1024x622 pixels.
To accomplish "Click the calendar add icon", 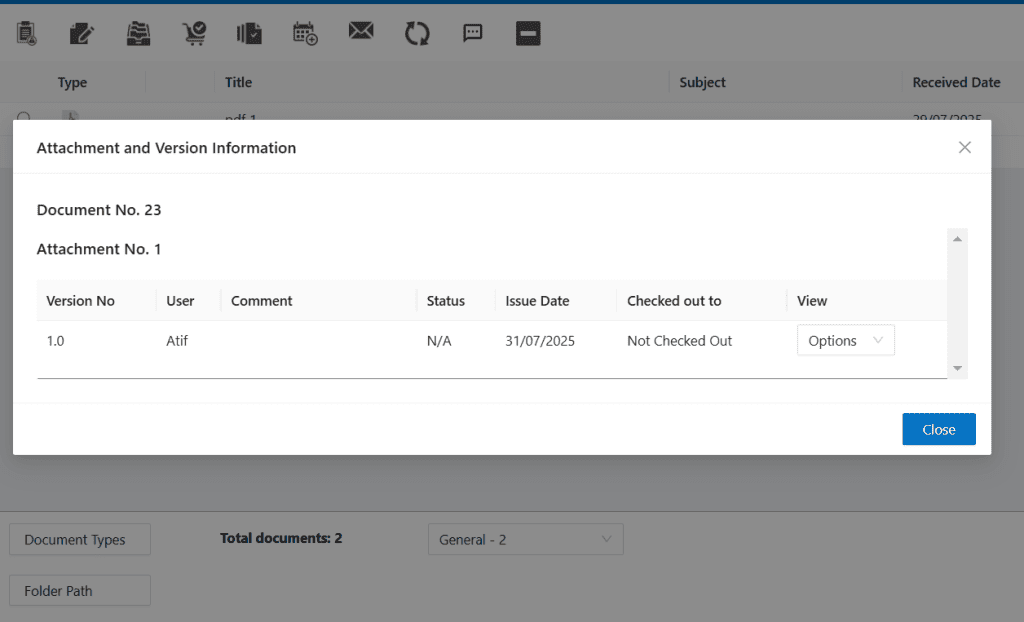I will pyautogui.click(x=305, y=33).
